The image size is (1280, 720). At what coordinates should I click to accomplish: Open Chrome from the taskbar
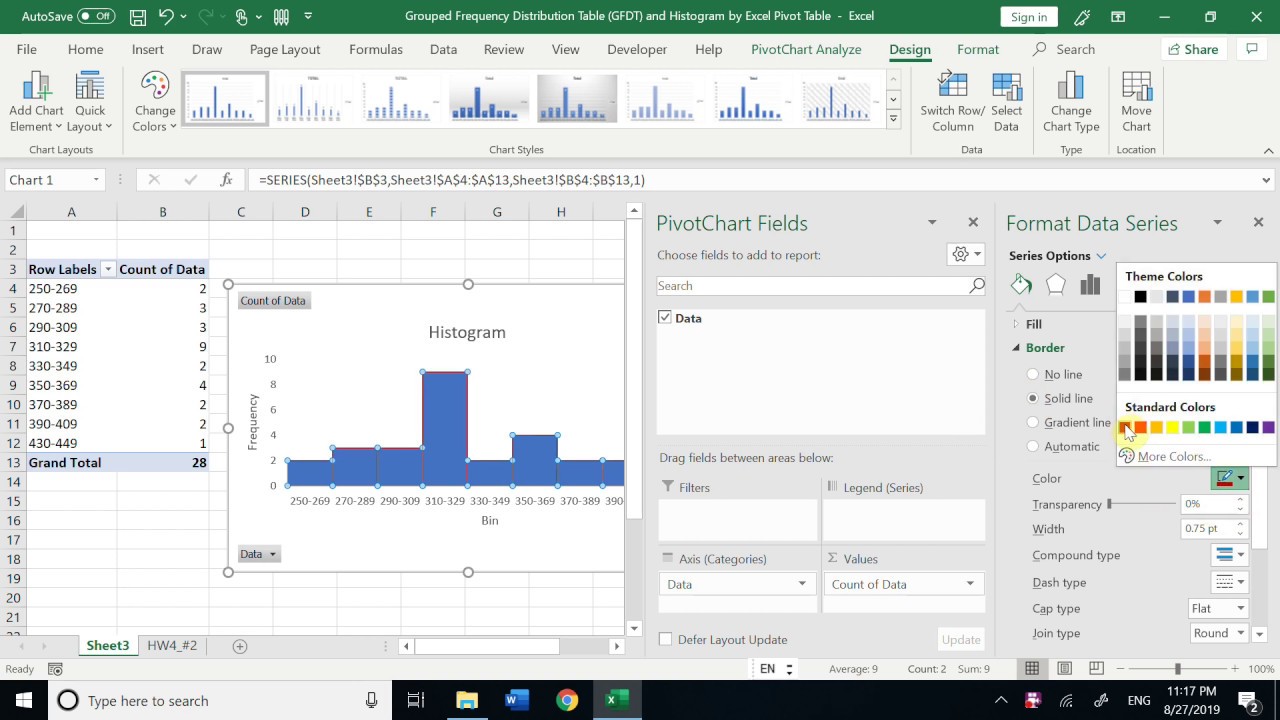566,700
